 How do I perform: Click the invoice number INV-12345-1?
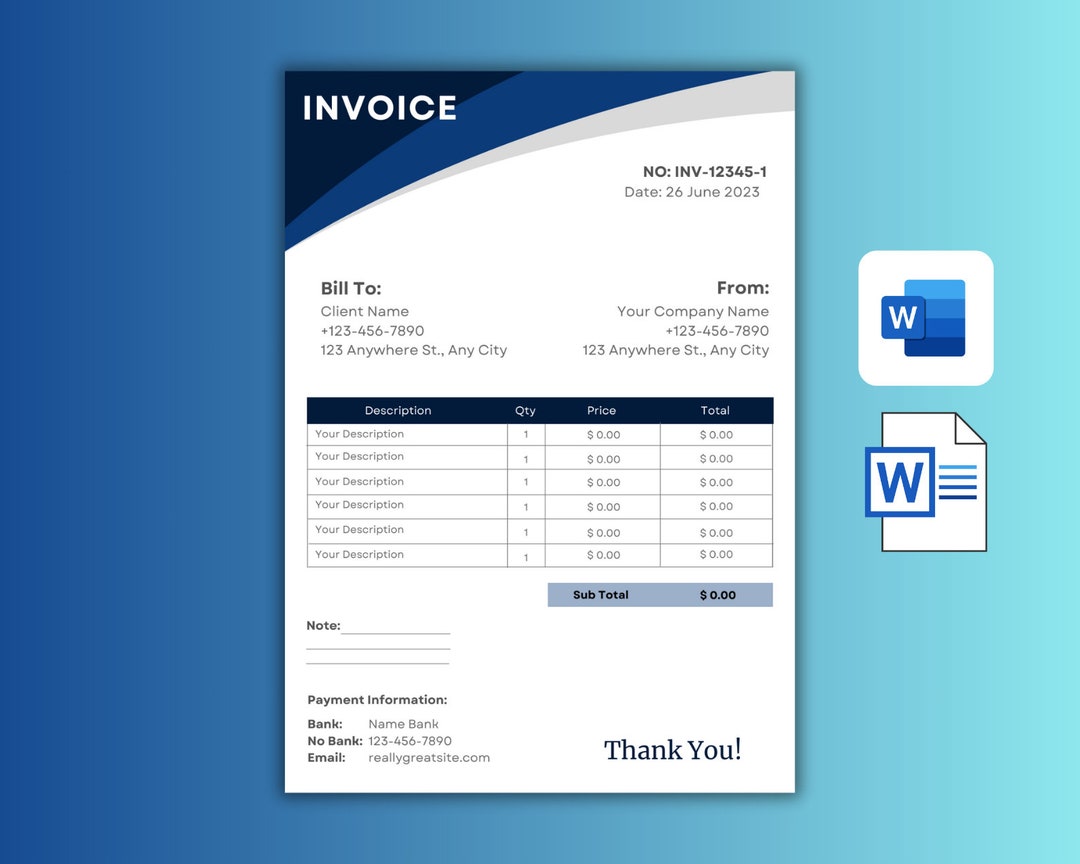click(x=706, y=171)
